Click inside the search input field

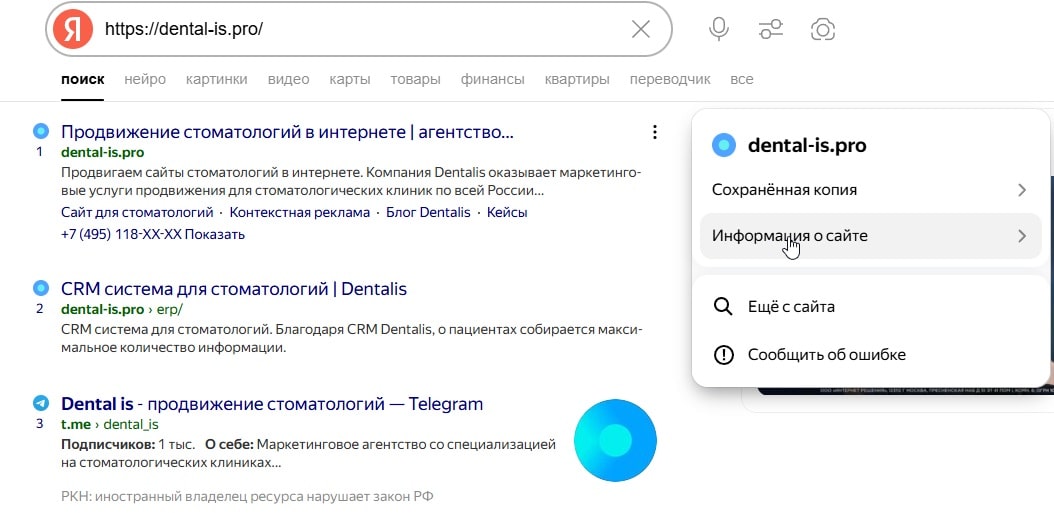[363, 29]
